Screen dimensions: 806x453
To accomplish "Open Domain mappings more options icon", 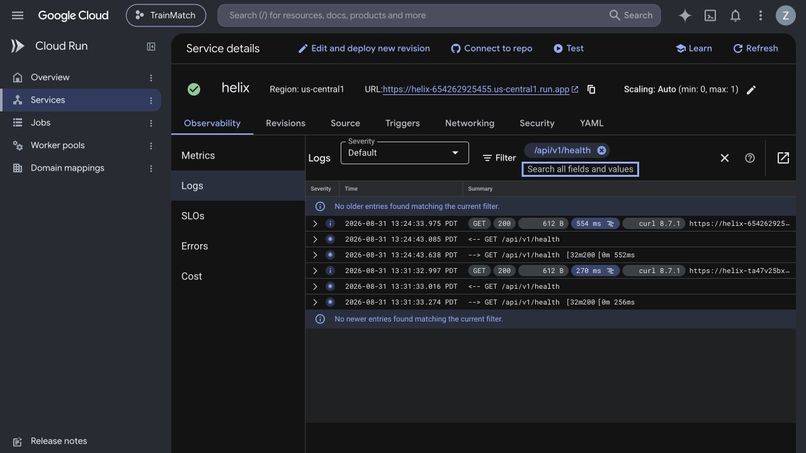I will [x=151, y=168].
